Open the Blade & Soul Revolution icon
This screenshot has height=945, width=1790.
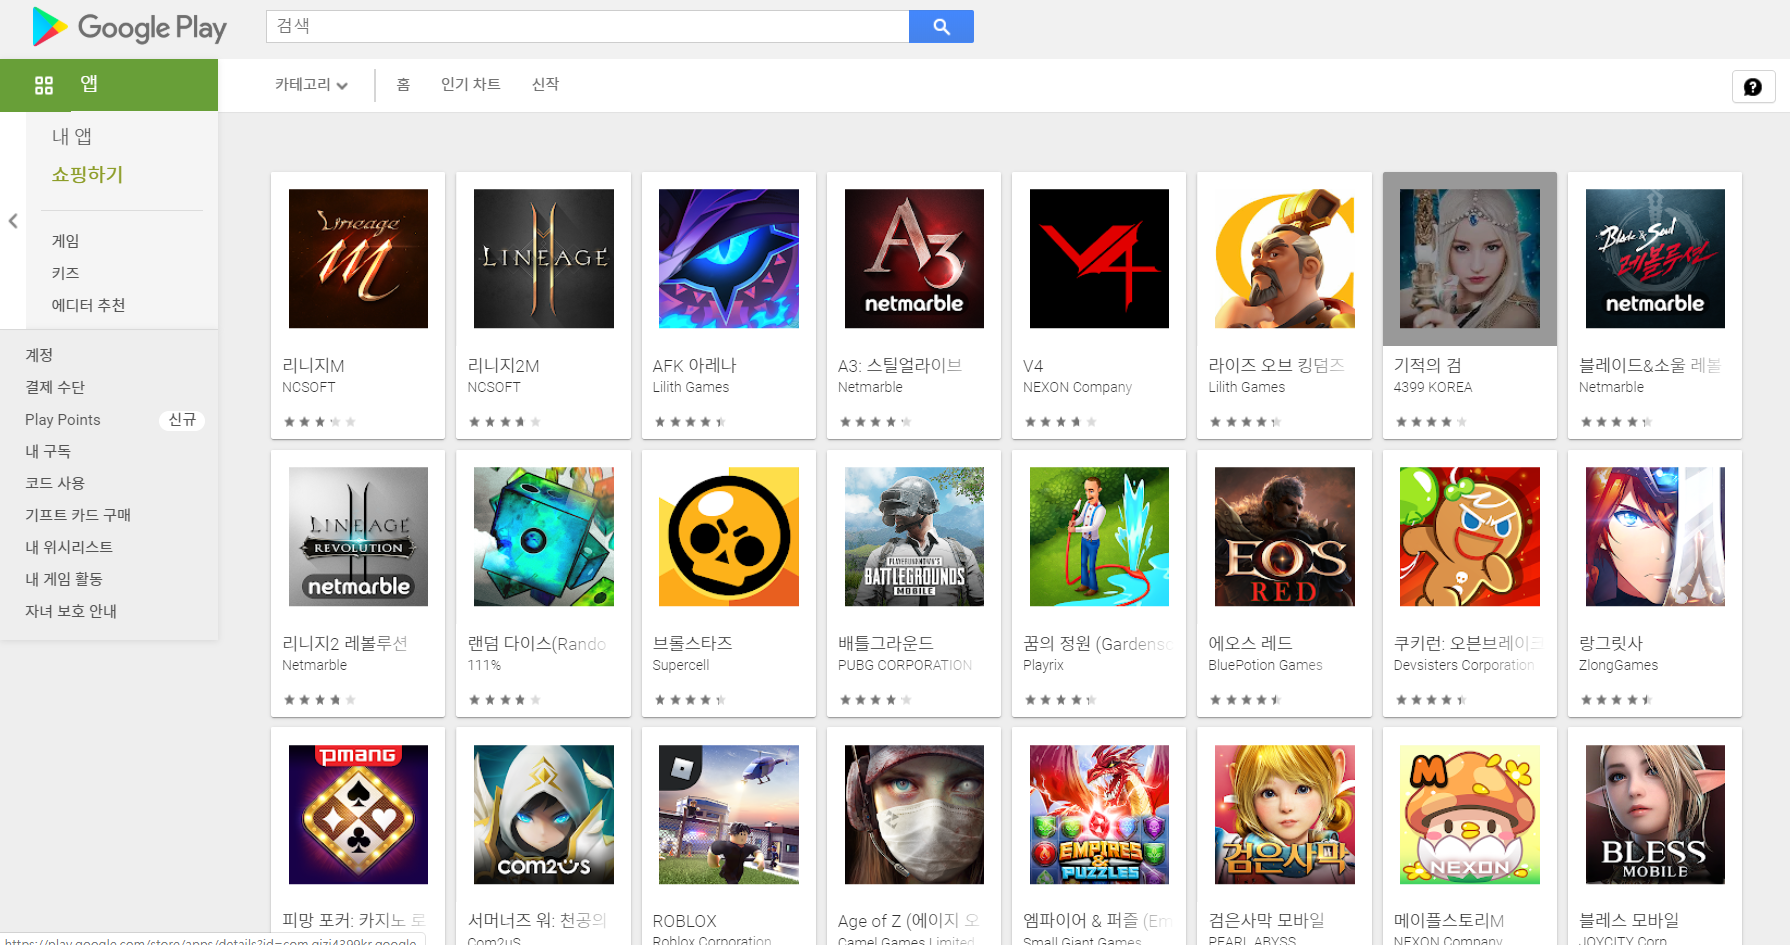pos(1655,259)
